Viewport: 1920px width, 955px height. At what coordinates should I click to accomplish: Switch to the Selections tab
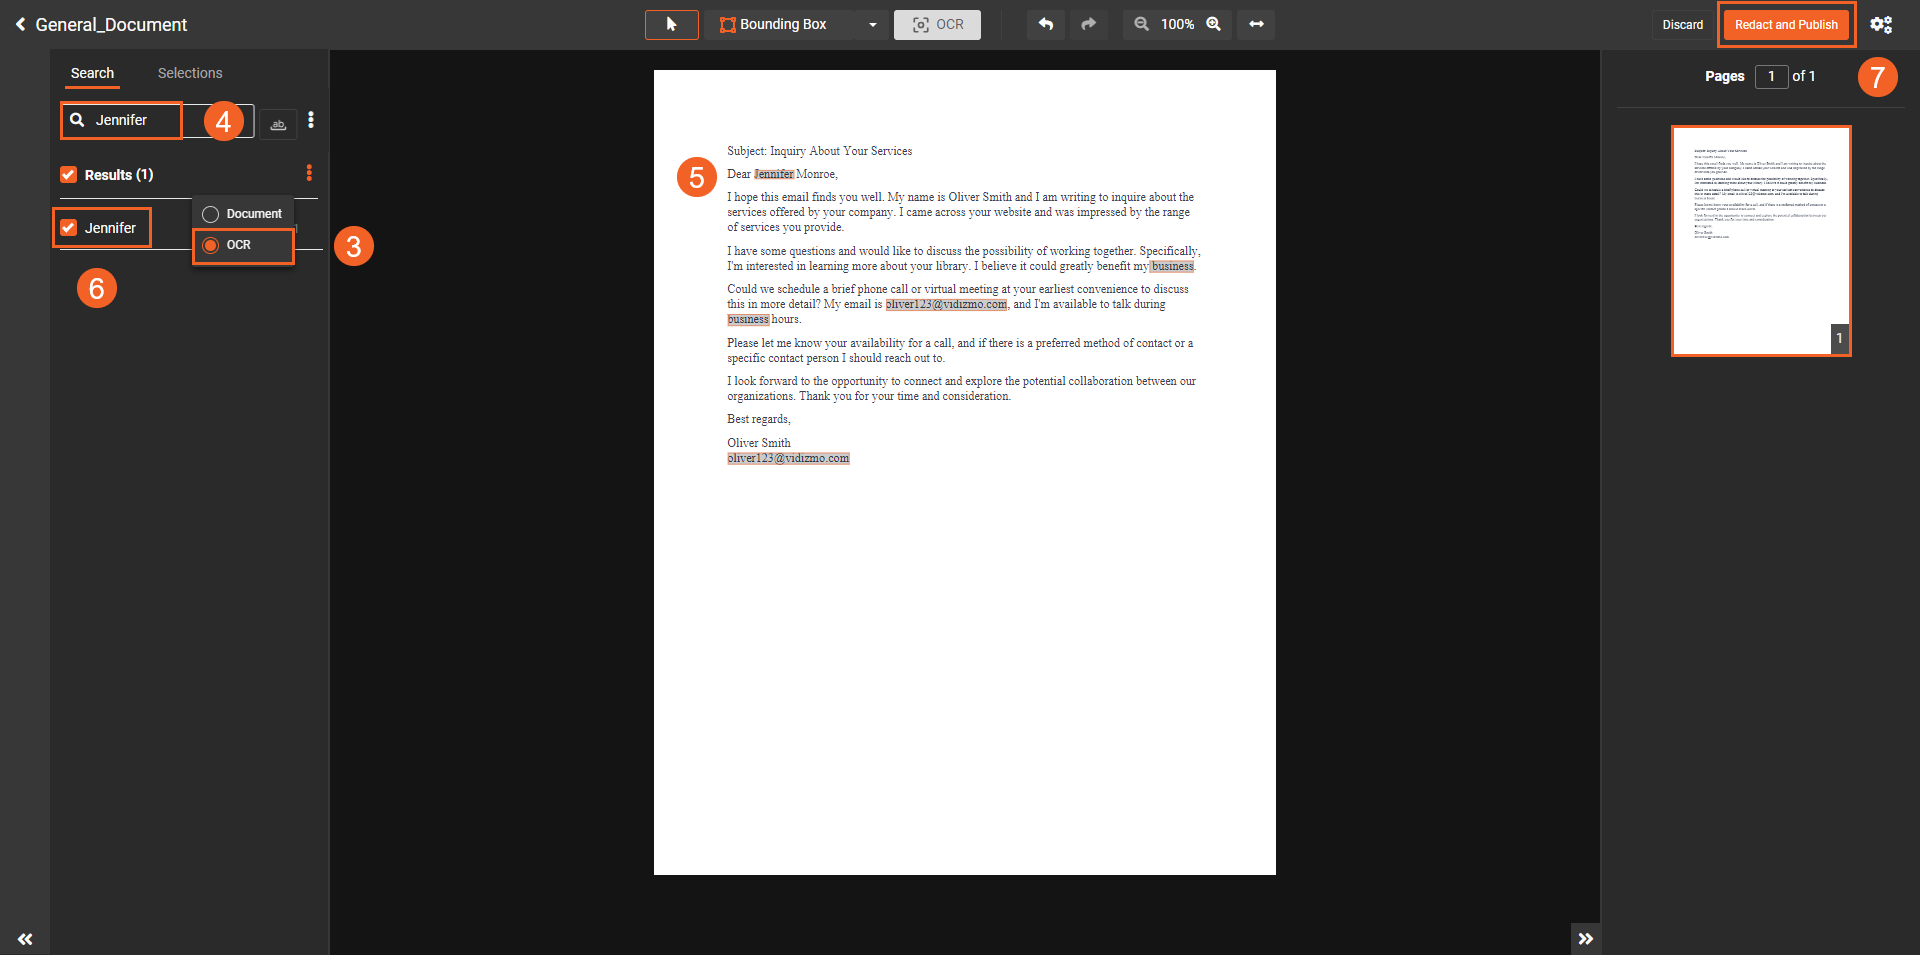click(190, 73)
